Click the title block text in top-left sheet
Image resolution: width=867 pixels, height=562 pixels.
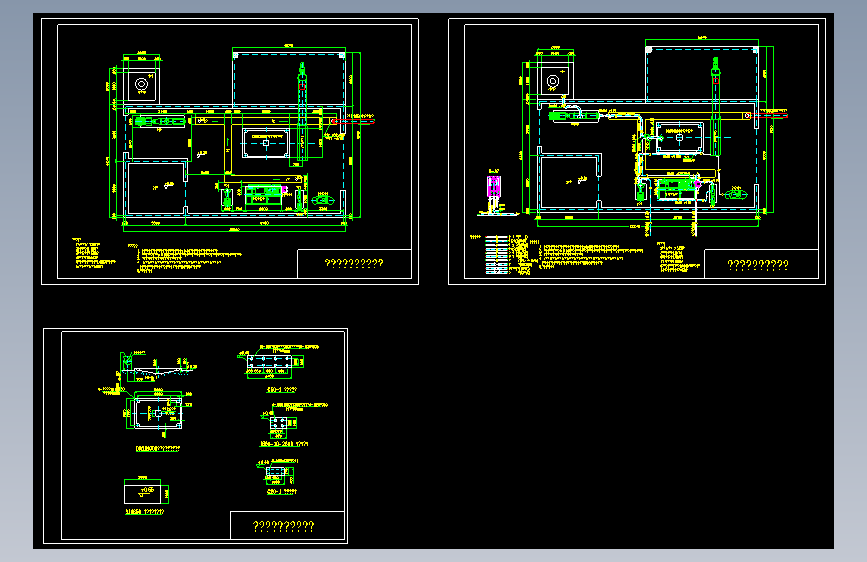tap(354, 263)
